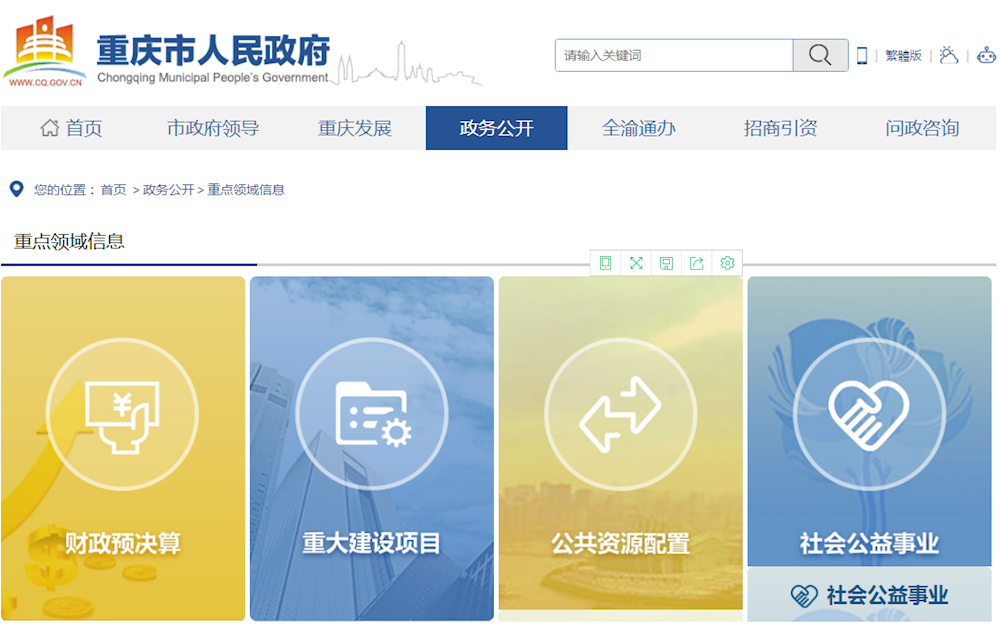Click the Chongqing government logo
Image resolution: width=1000 pixels, height=630 pixels.
[x=45, y=50]
